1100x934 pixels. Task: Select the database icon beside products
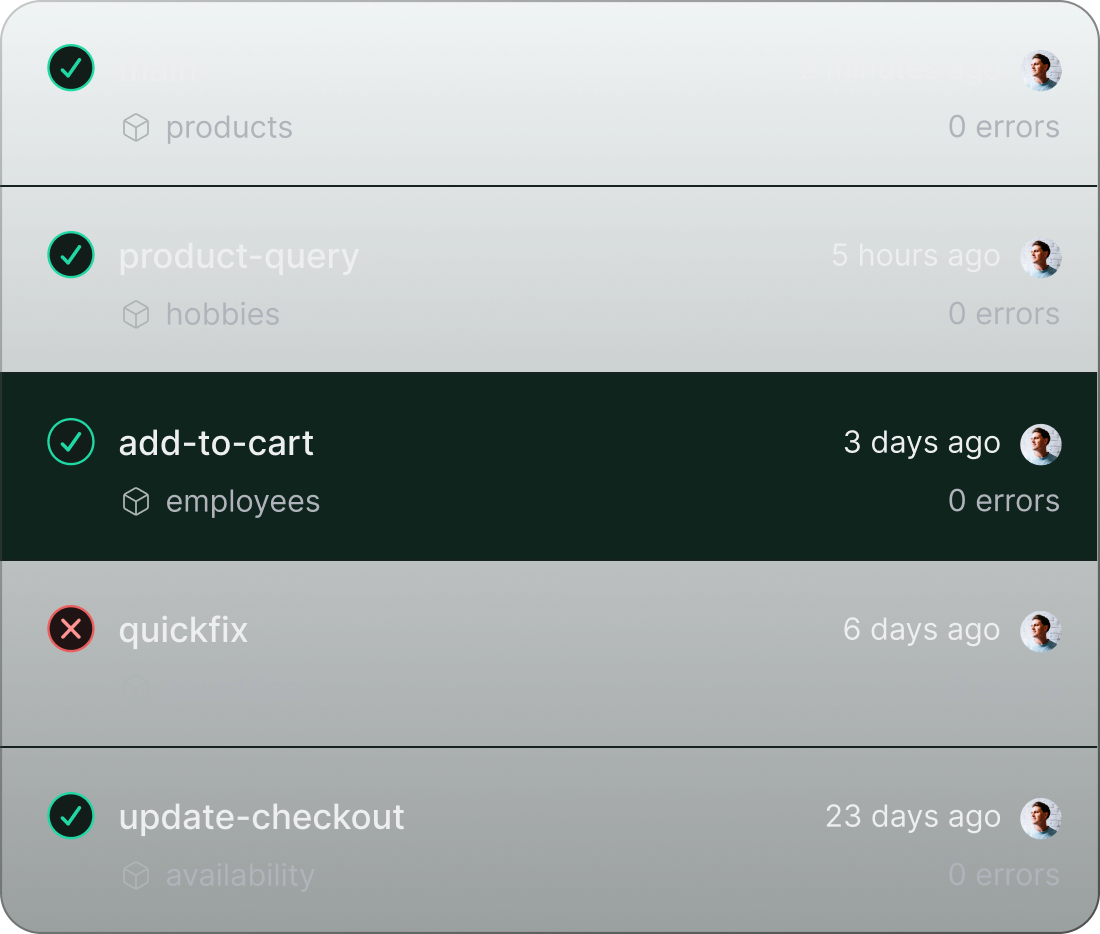tap(135, 127)
